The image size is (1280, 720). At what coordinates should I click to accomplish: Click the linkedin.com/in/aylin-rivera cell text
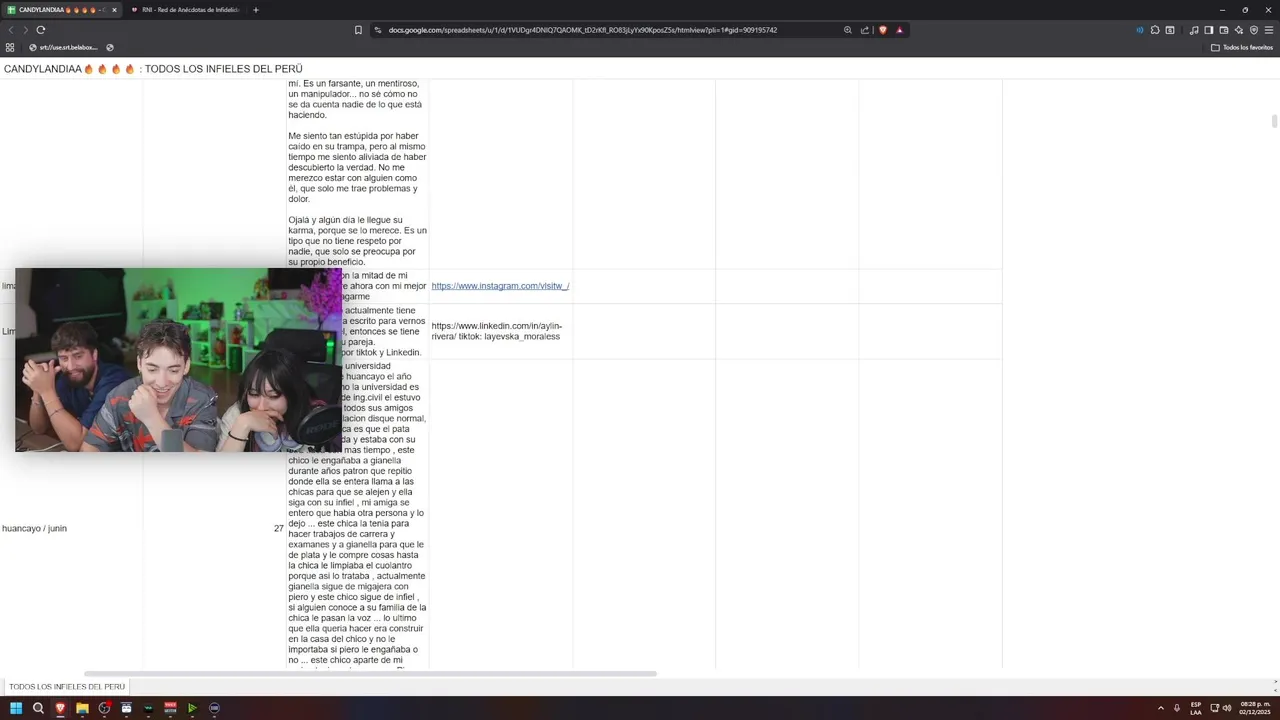[x=497, y=331]
